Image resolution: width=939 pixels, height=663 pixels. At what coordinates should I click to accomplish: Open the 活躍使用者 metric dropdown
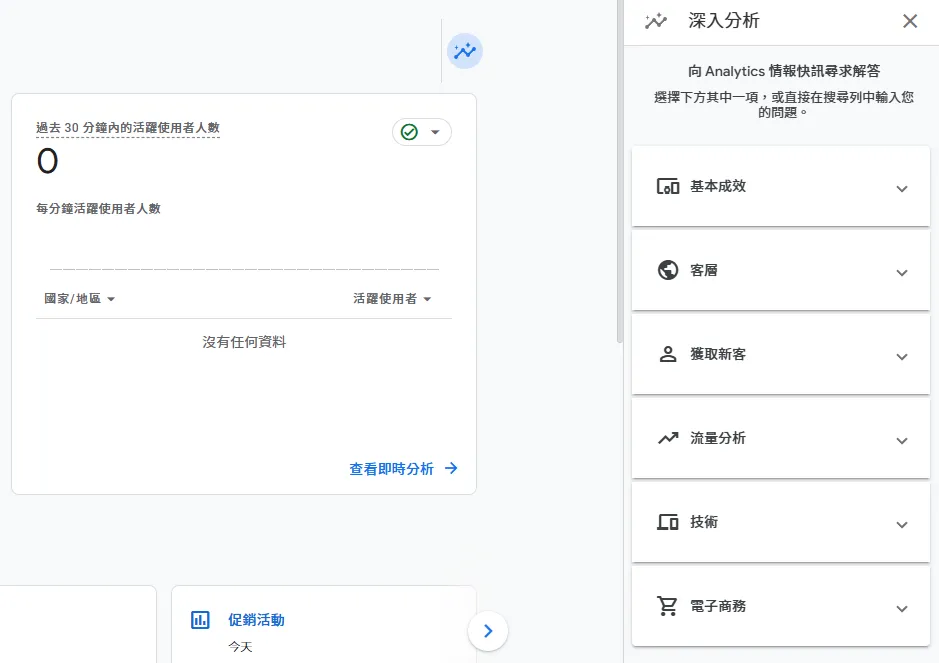tap(392, 298)
